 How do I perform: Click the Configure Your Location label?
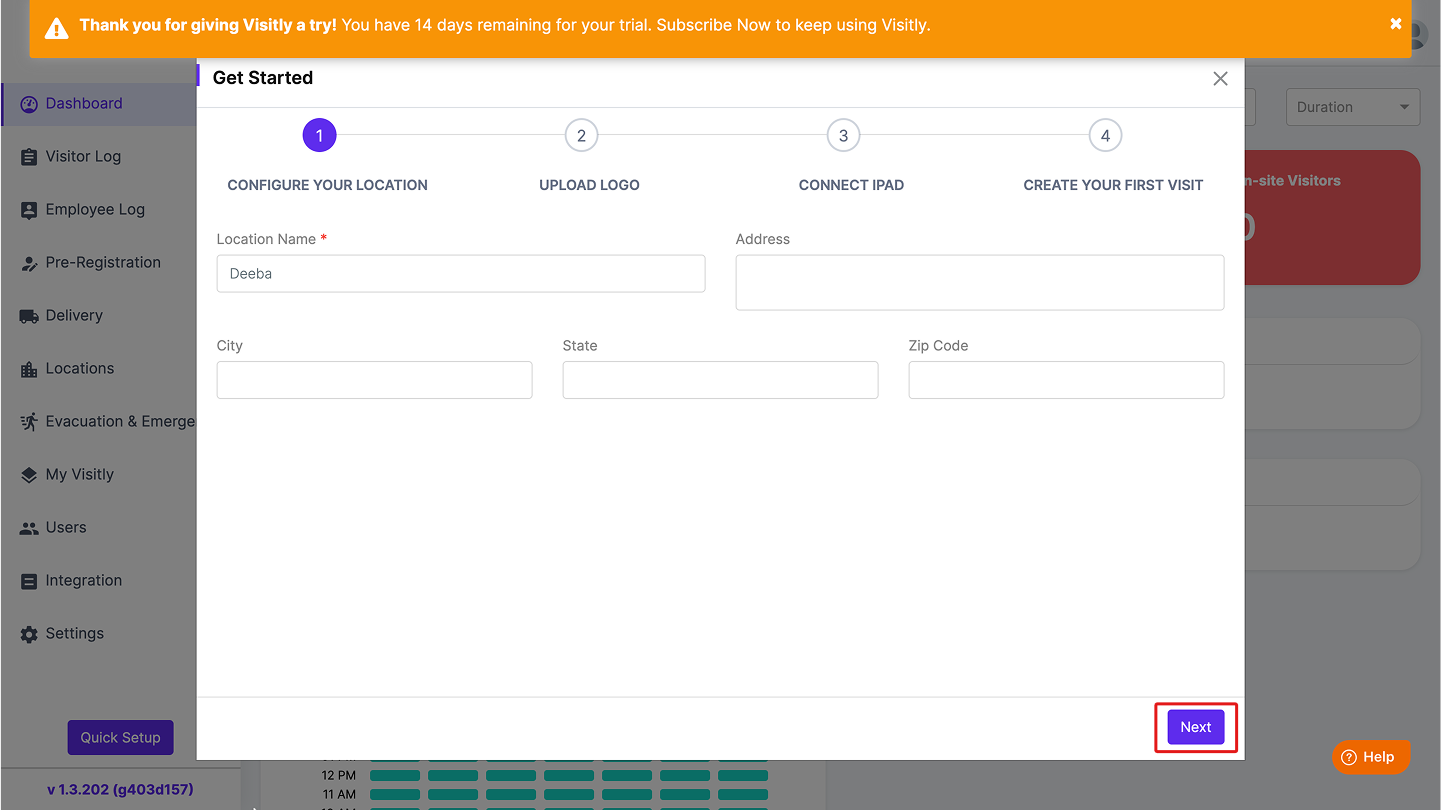pyautogui.click(x=327, y=185)
